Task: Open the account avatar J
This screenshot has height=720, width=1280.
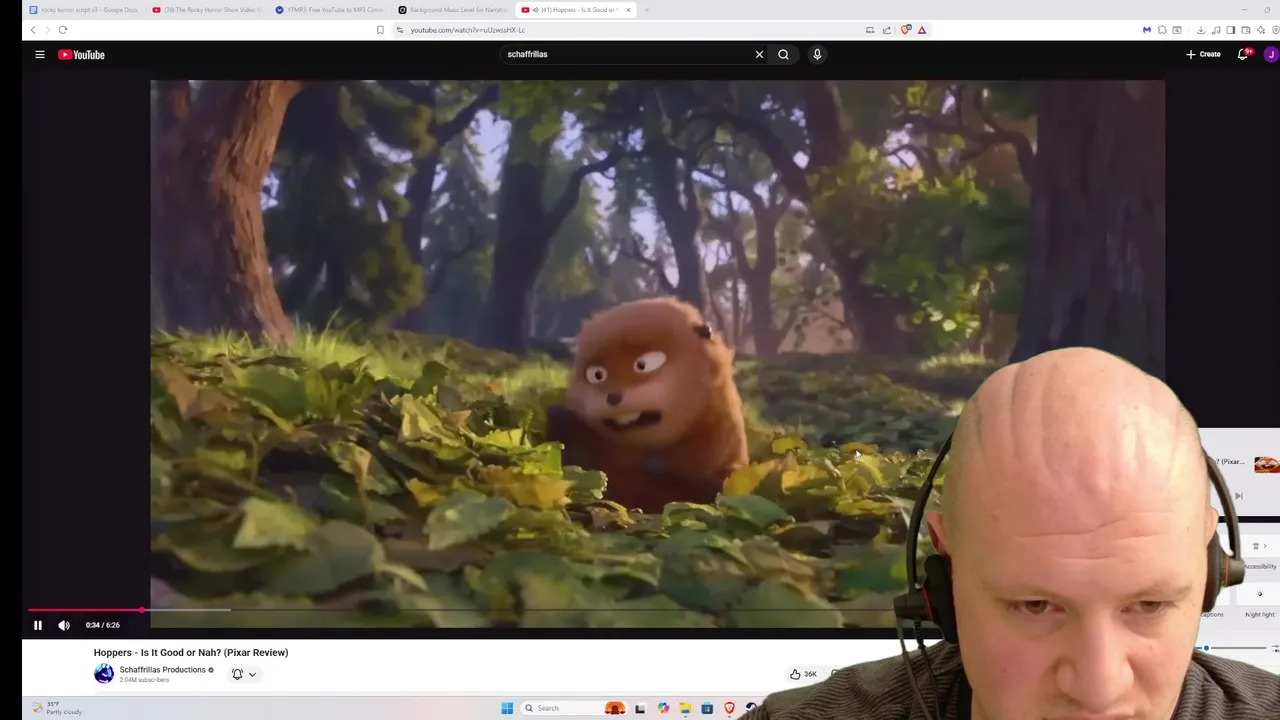Action: 1271,55
